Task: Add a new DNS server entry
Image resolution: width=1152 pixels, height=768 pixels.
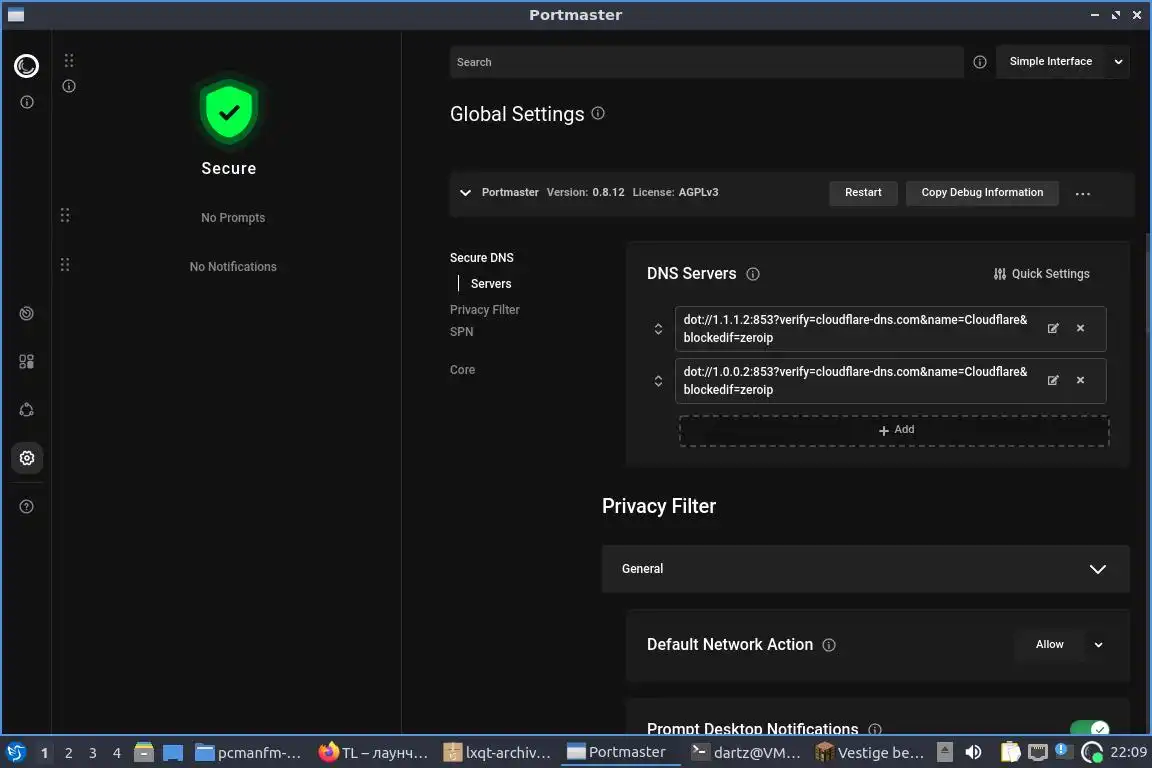Action: coord(894,431)
